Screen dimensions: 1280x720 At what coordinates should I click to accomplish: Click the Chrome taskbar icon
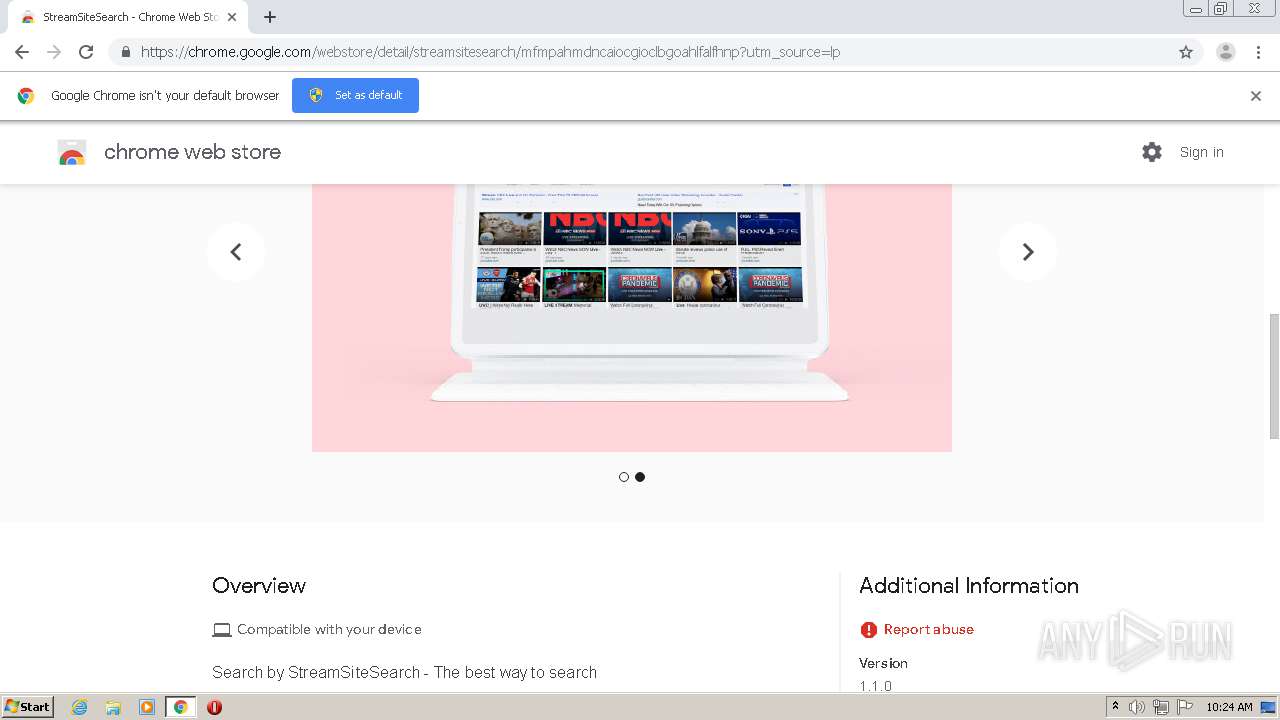[x=181, y=707]
